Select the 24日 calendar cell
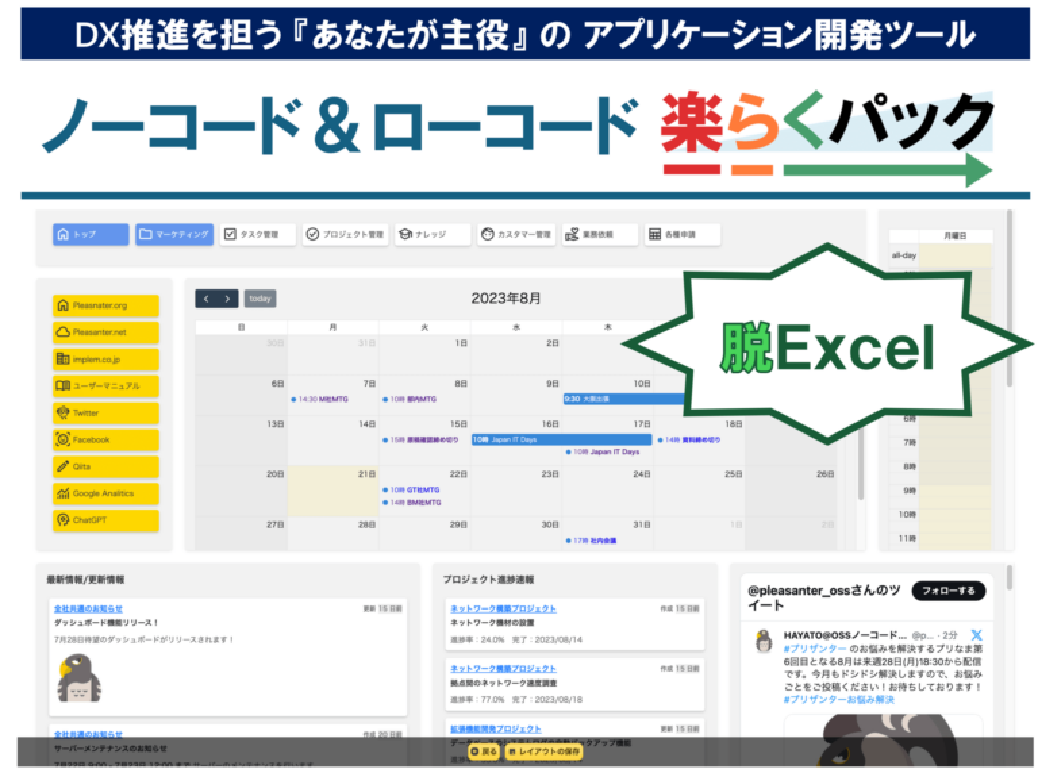 pos(608,491)
